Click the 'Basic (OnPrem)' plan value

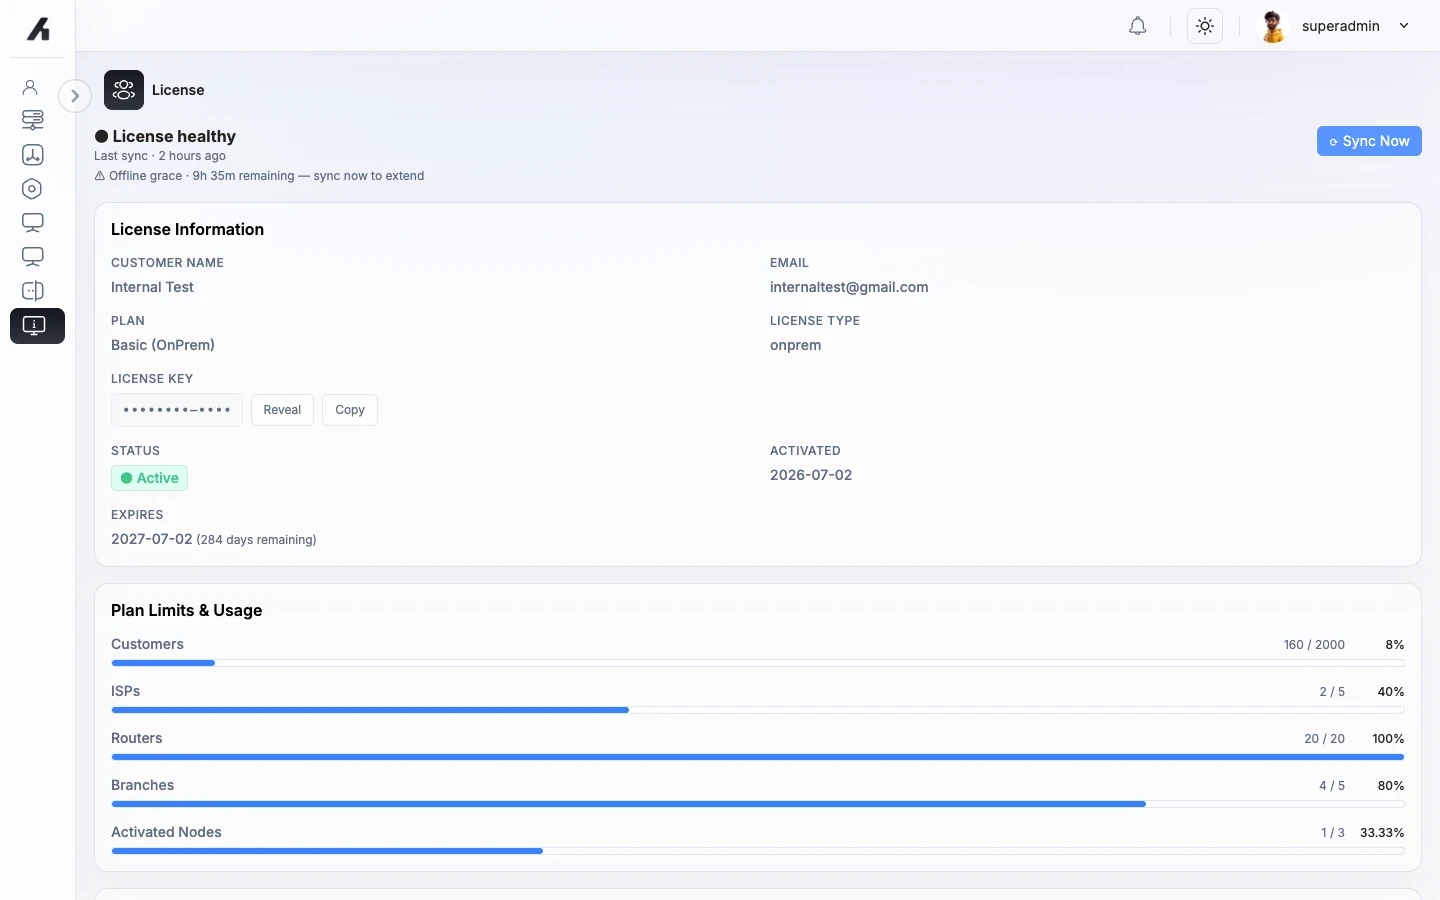point(163,345)
